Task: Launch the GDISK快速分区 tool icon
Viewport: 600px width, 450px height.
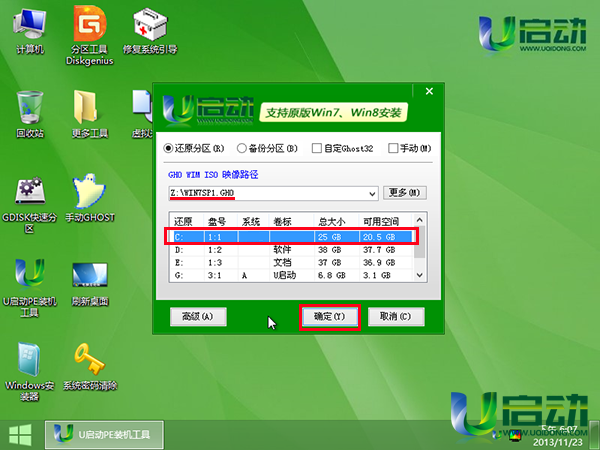Action: coord(29,192)
